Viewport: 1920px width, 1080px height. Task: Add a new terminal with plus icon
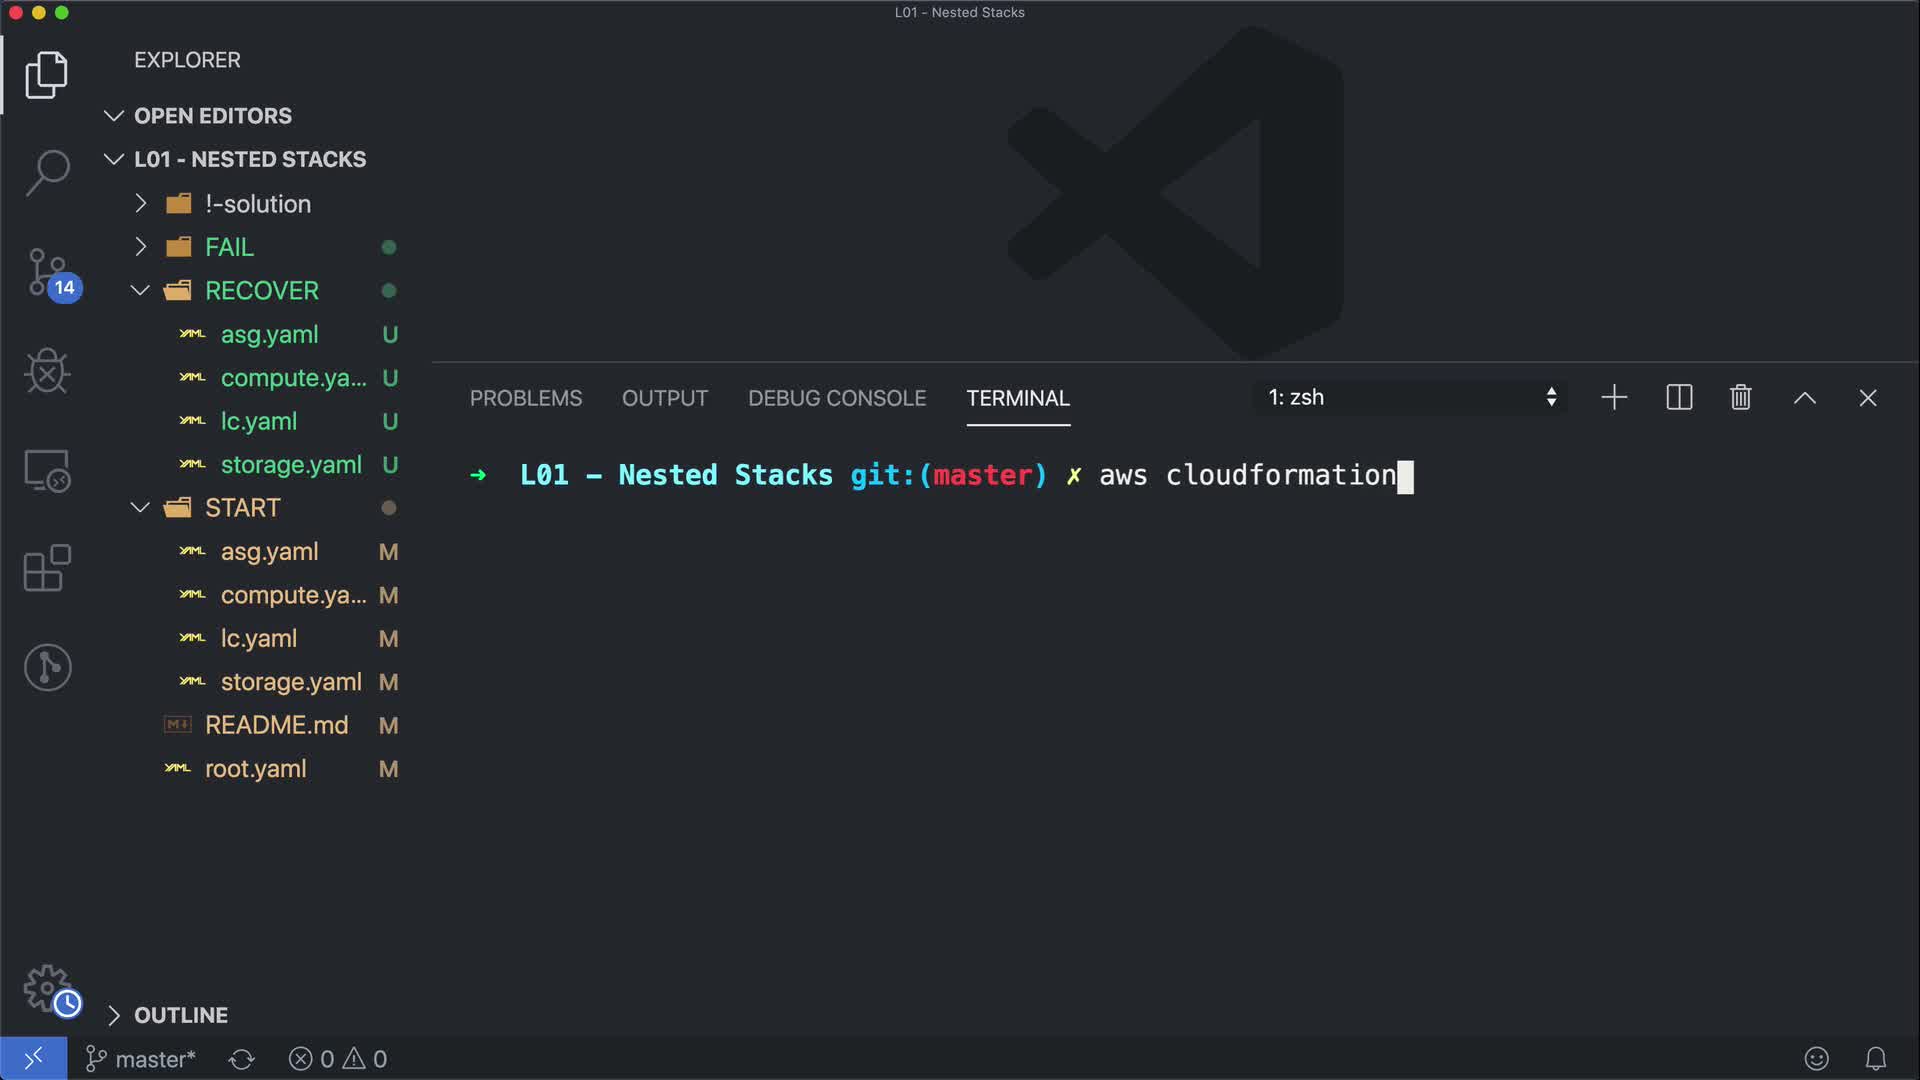click(1614, 398)
